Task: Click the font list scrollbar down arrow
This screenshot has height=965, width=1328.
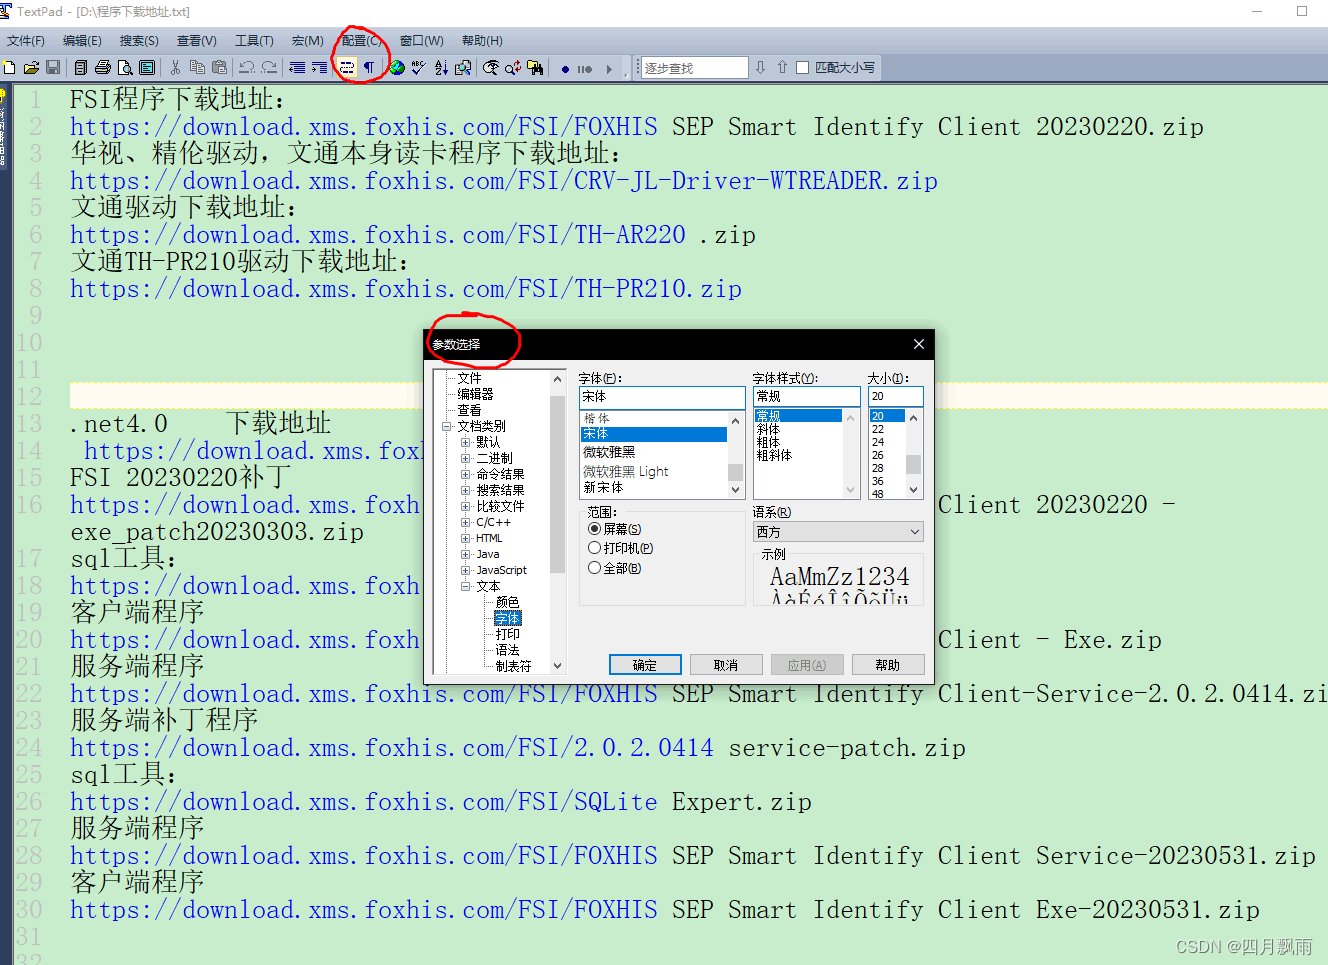Action: [736, 490]
